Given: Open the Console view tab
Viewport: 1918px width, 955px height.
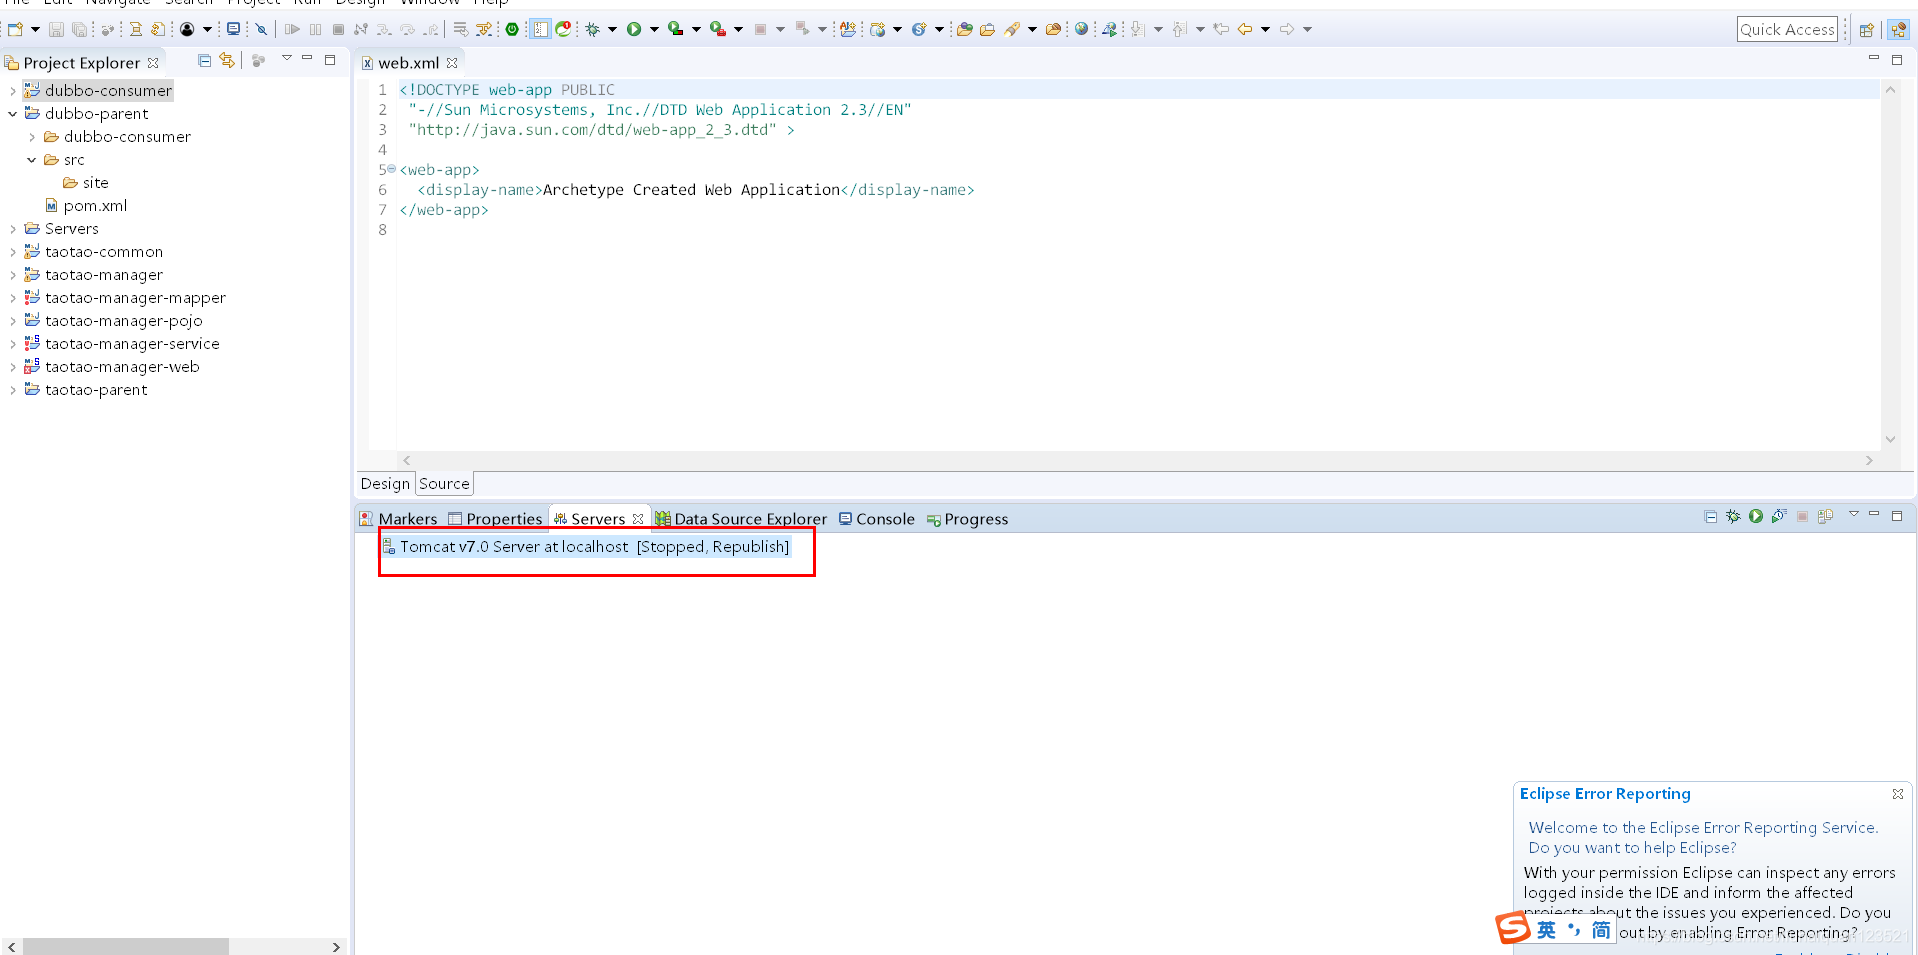Looking at the screenshot, I should pyautogui.click(x=877, y=519).
